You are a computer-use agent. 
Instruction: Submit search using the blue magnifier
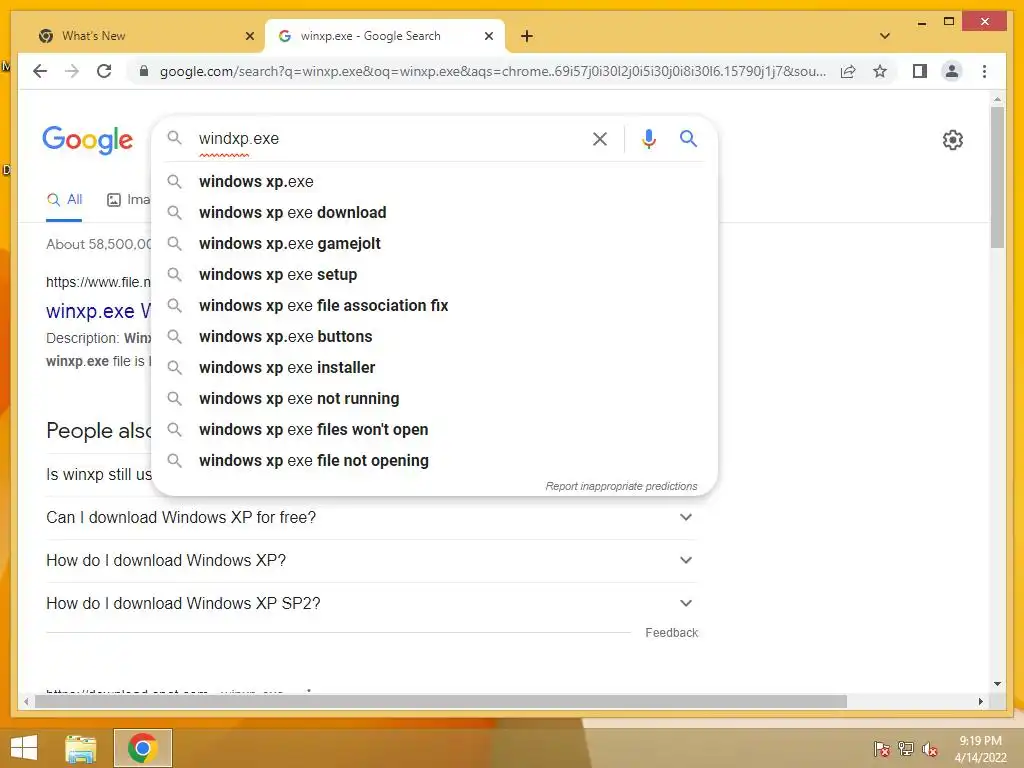(x=688, y=138)
